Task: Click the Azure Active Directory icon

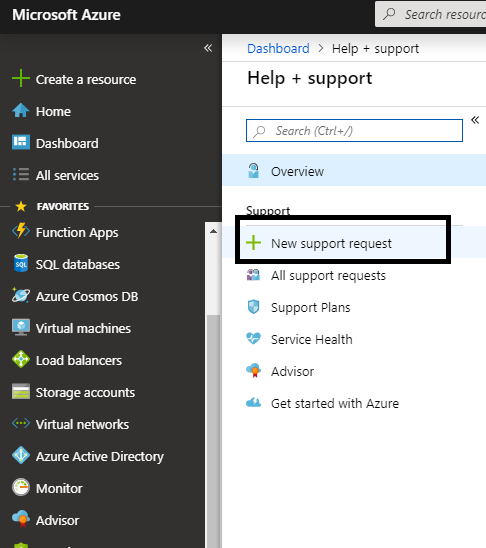Action: [21, 455]
